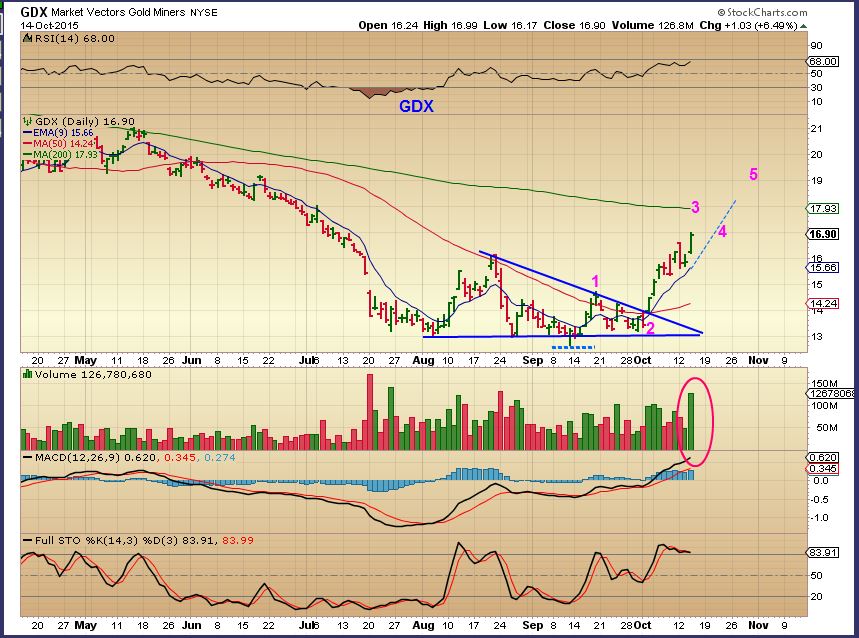The height and width of the screenshot is (638, 859).
Task: Click the 68.00 RSI tag on the right axis
Action: click(823, 61)
